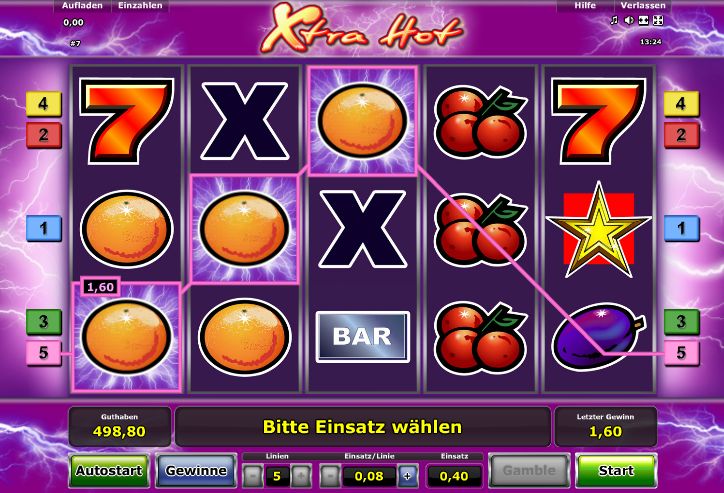
Task: Open the Hilfe menu
Action: [x=585, y=6]
